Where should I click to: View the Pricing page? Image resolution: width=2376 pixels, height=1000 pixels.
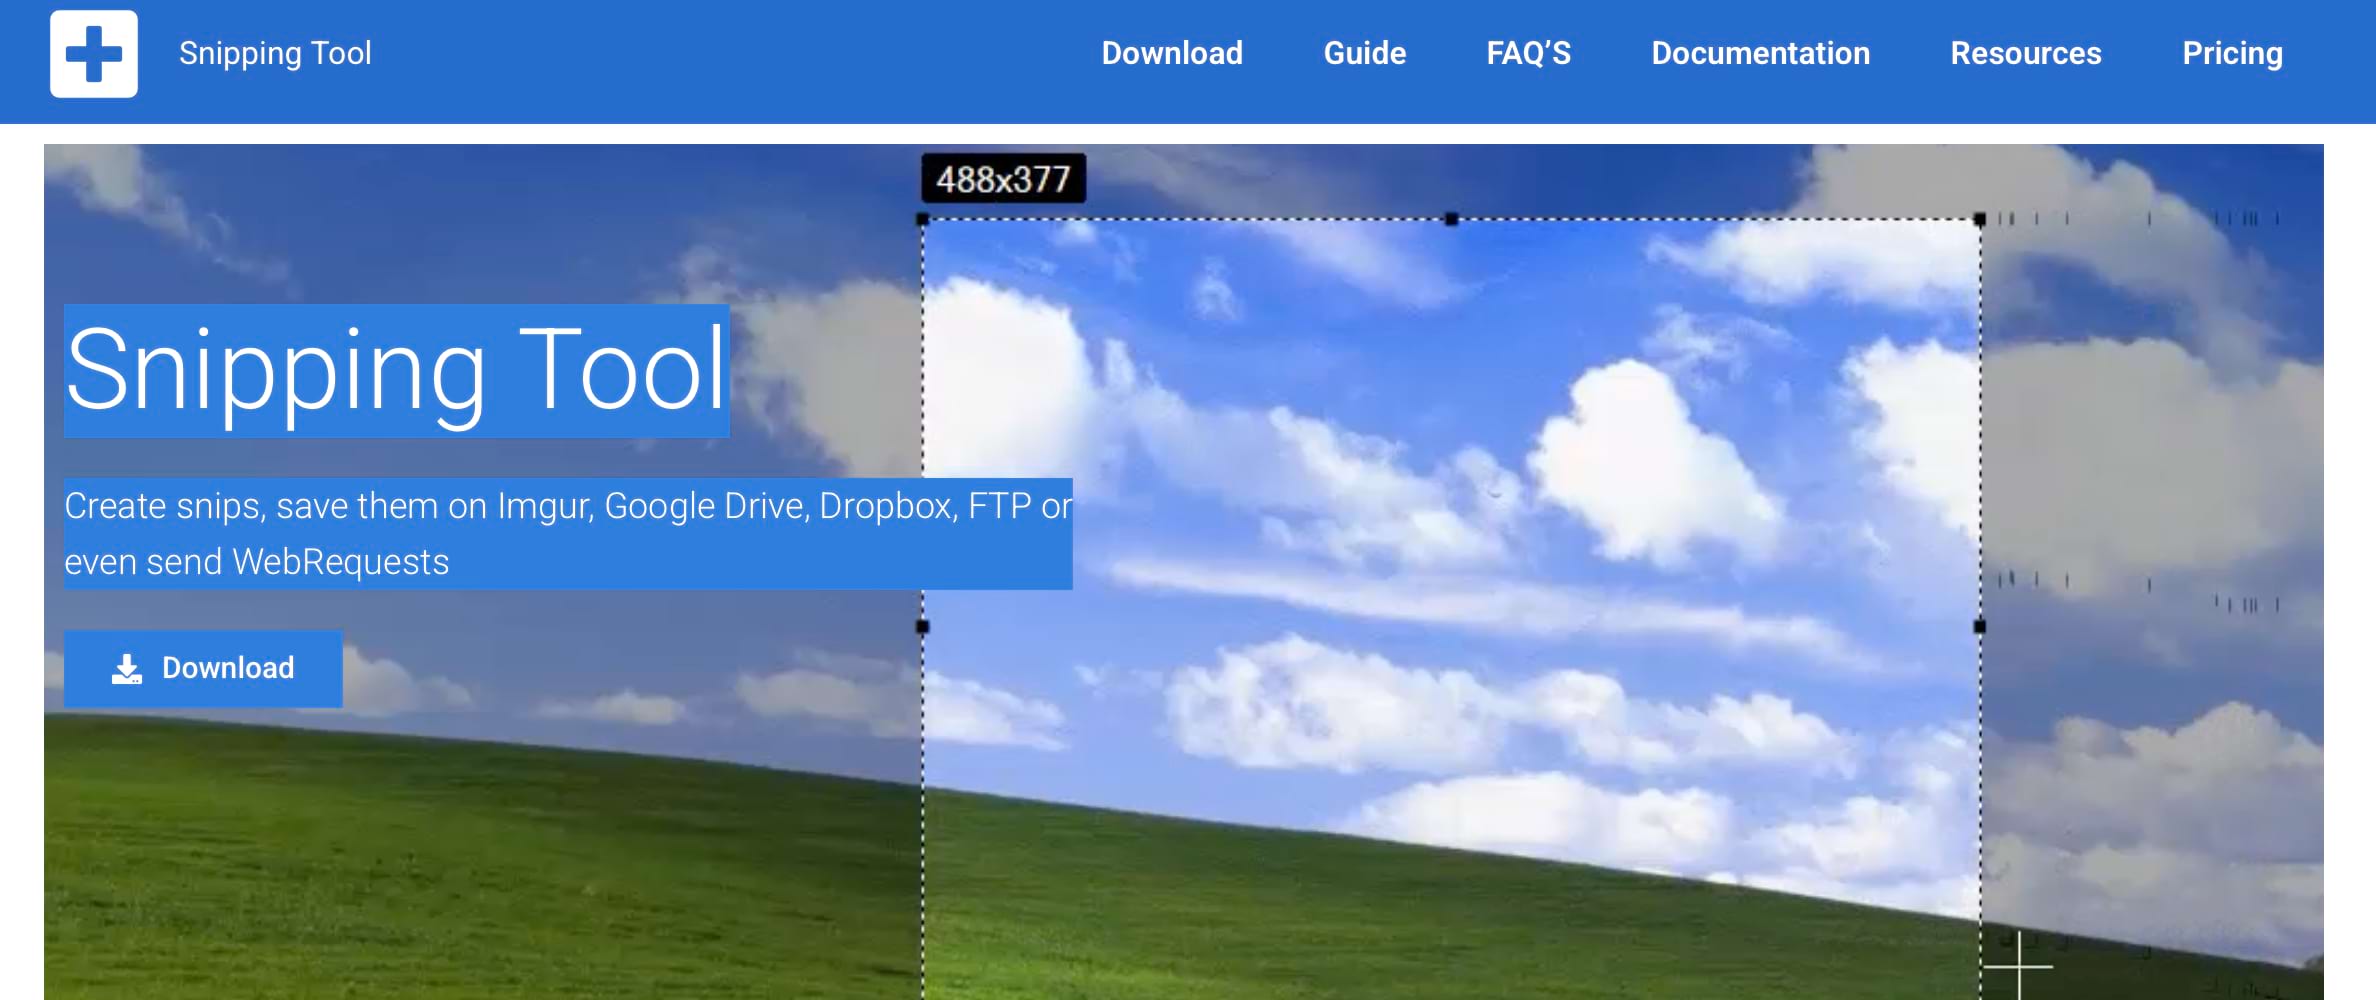coord(2232,53)
